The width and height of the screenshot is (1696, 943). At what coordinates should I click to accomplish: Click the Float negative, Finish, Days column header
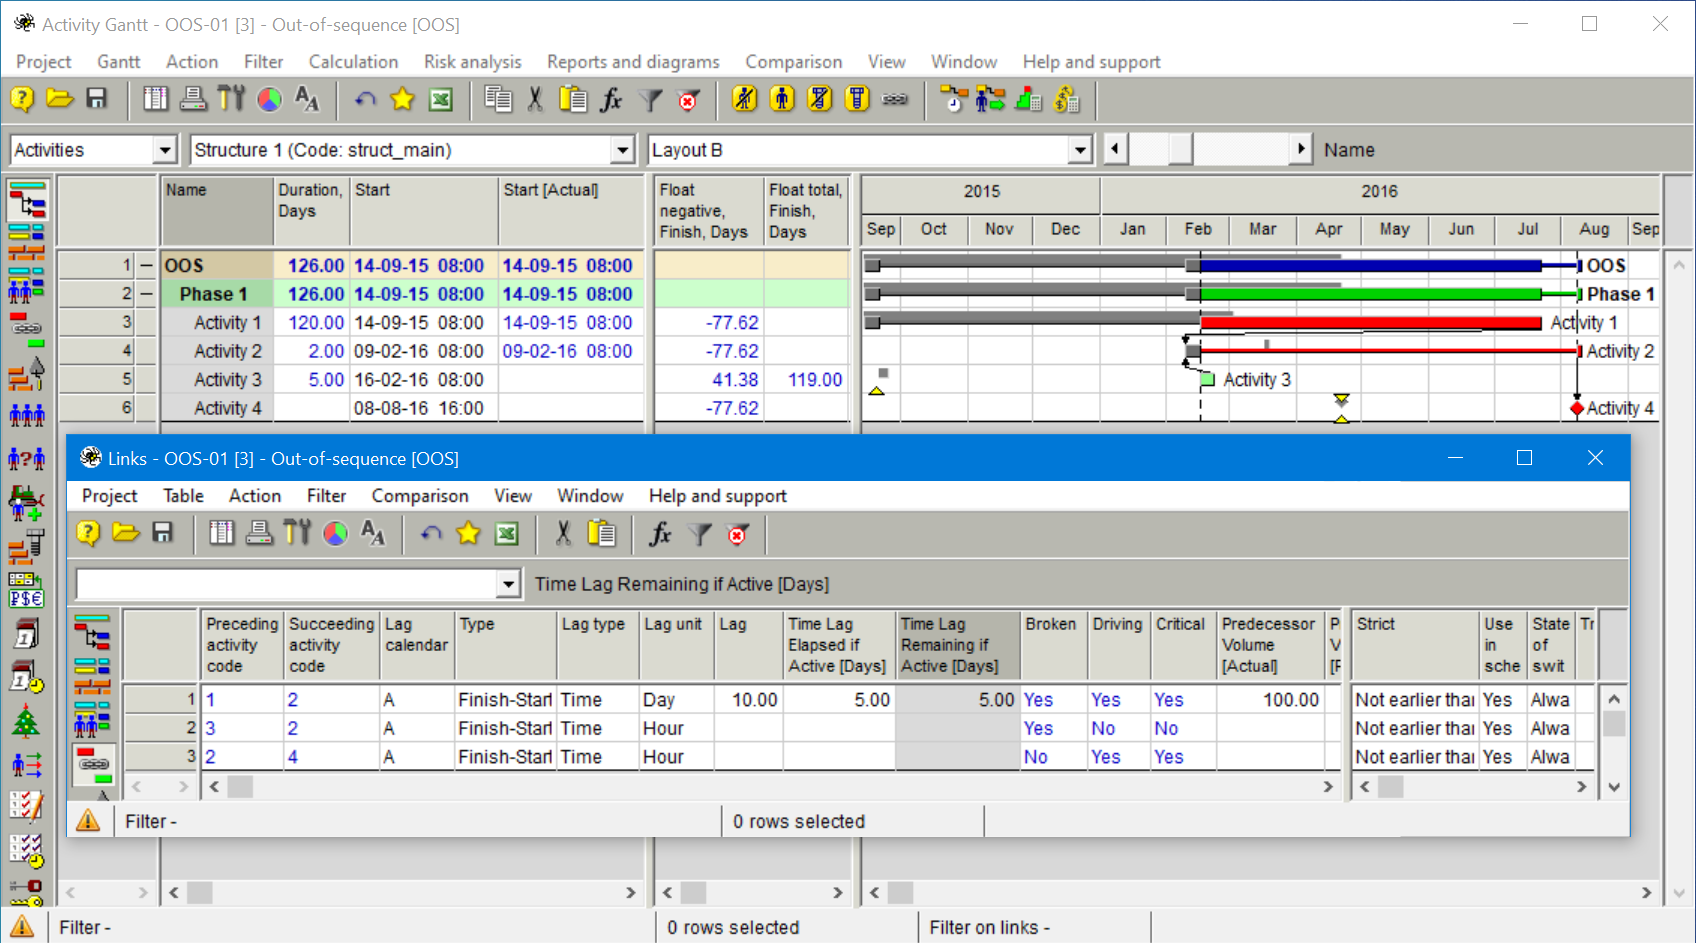pyautogui.click(x=709, y=211)
